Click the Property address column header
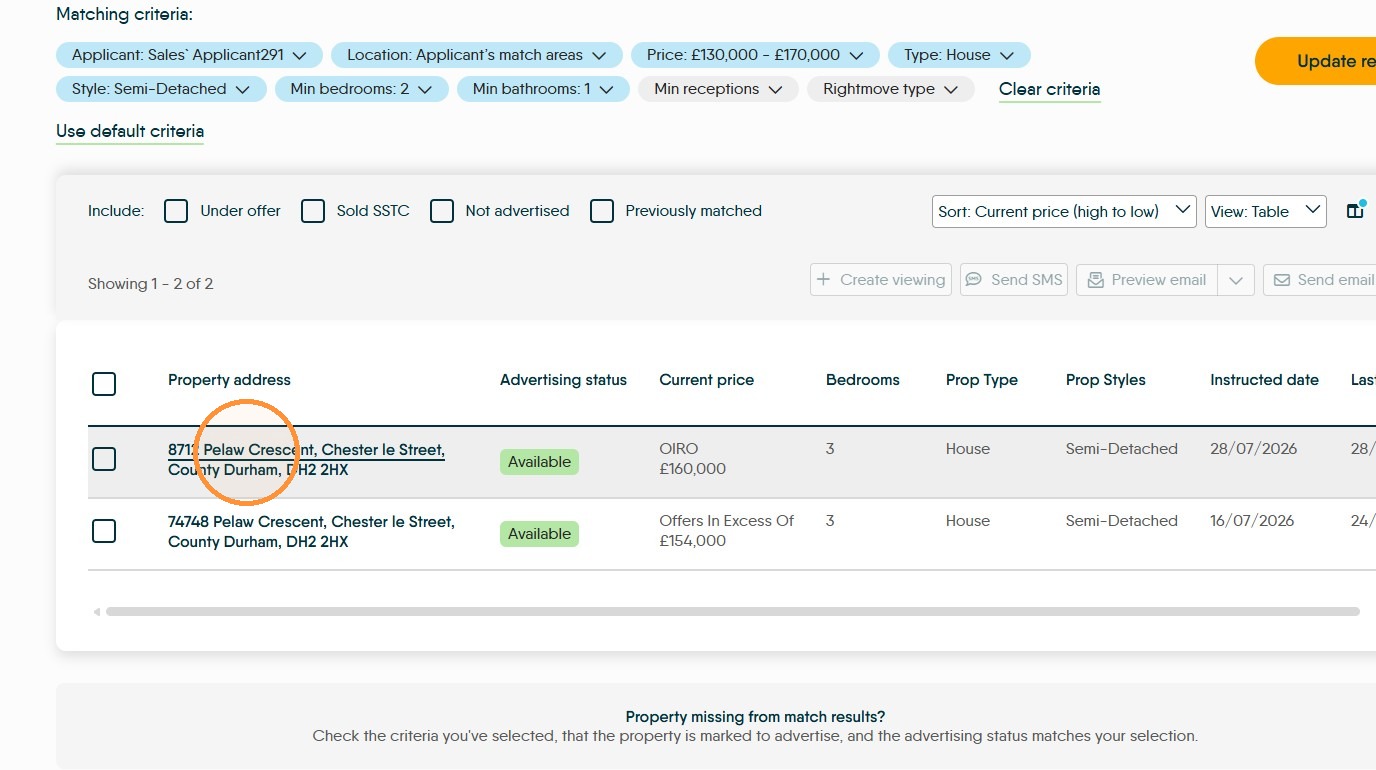The width and height of the screenshot is (1376, 770). pyautogui.click(x=229, y=380)
